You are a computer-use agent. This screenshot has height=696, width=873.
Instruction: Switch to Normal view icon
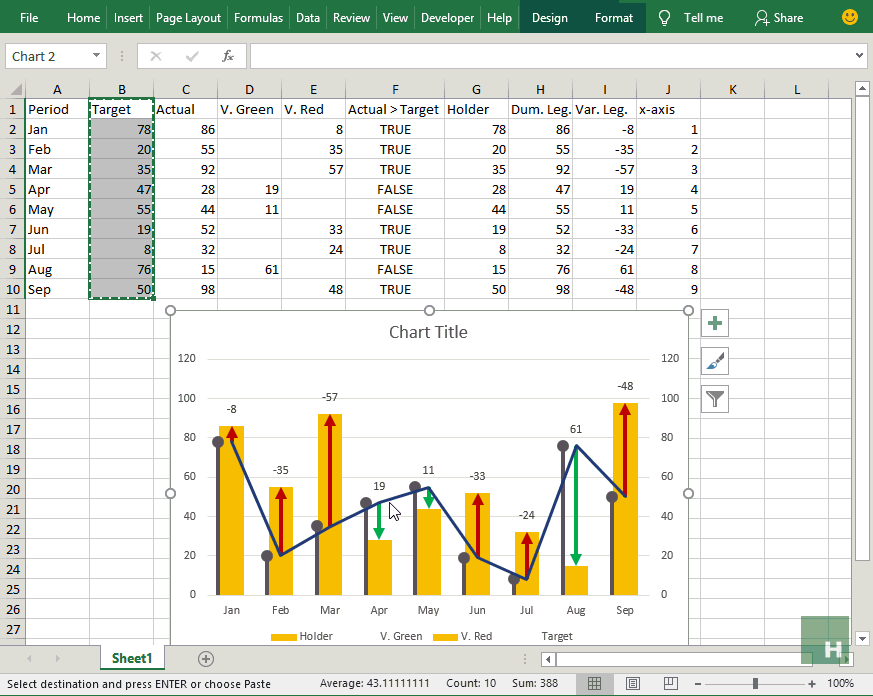595,683
